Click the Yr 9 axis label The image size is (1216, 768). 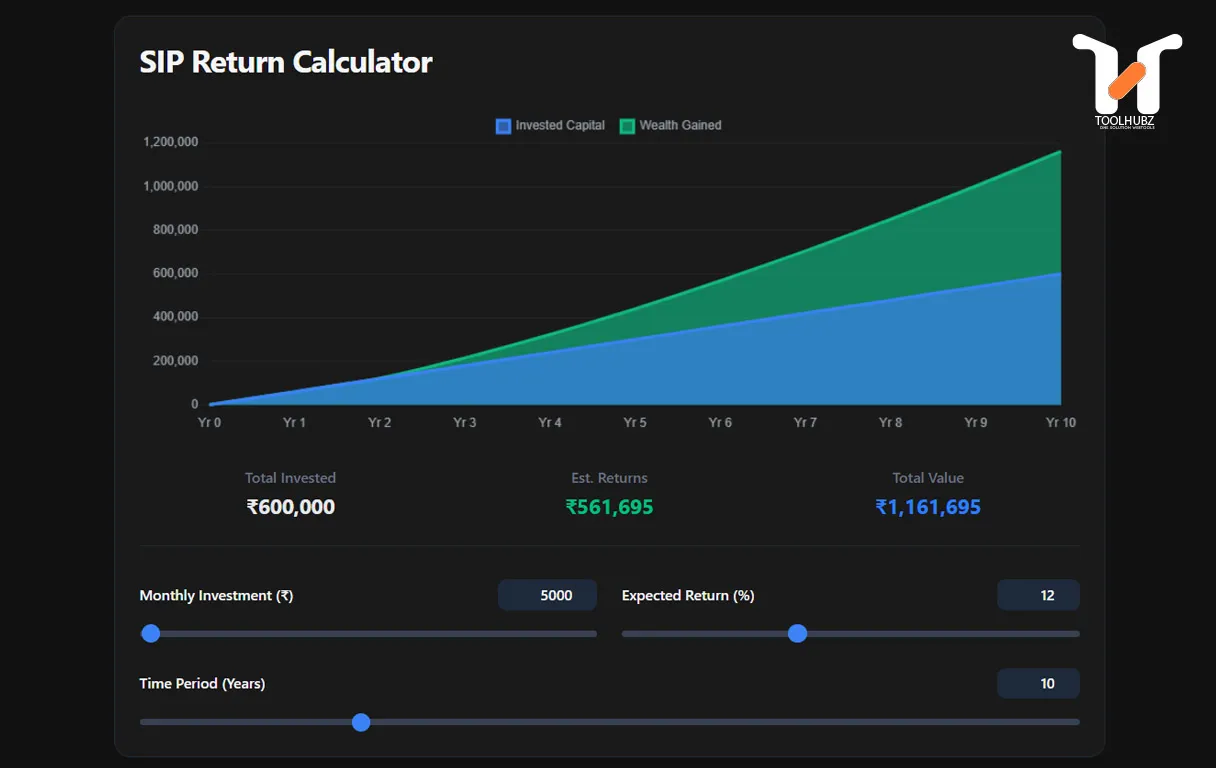tap(976, 423)
